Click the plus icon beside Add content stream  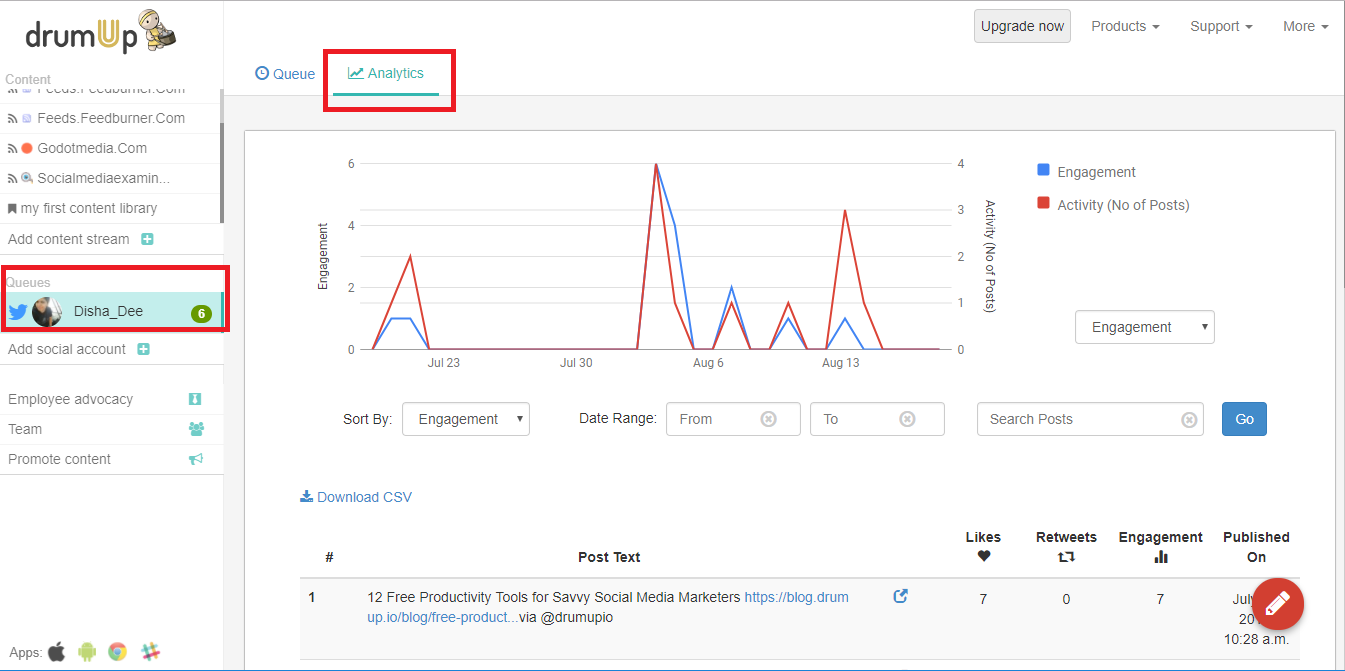point(147,239)
